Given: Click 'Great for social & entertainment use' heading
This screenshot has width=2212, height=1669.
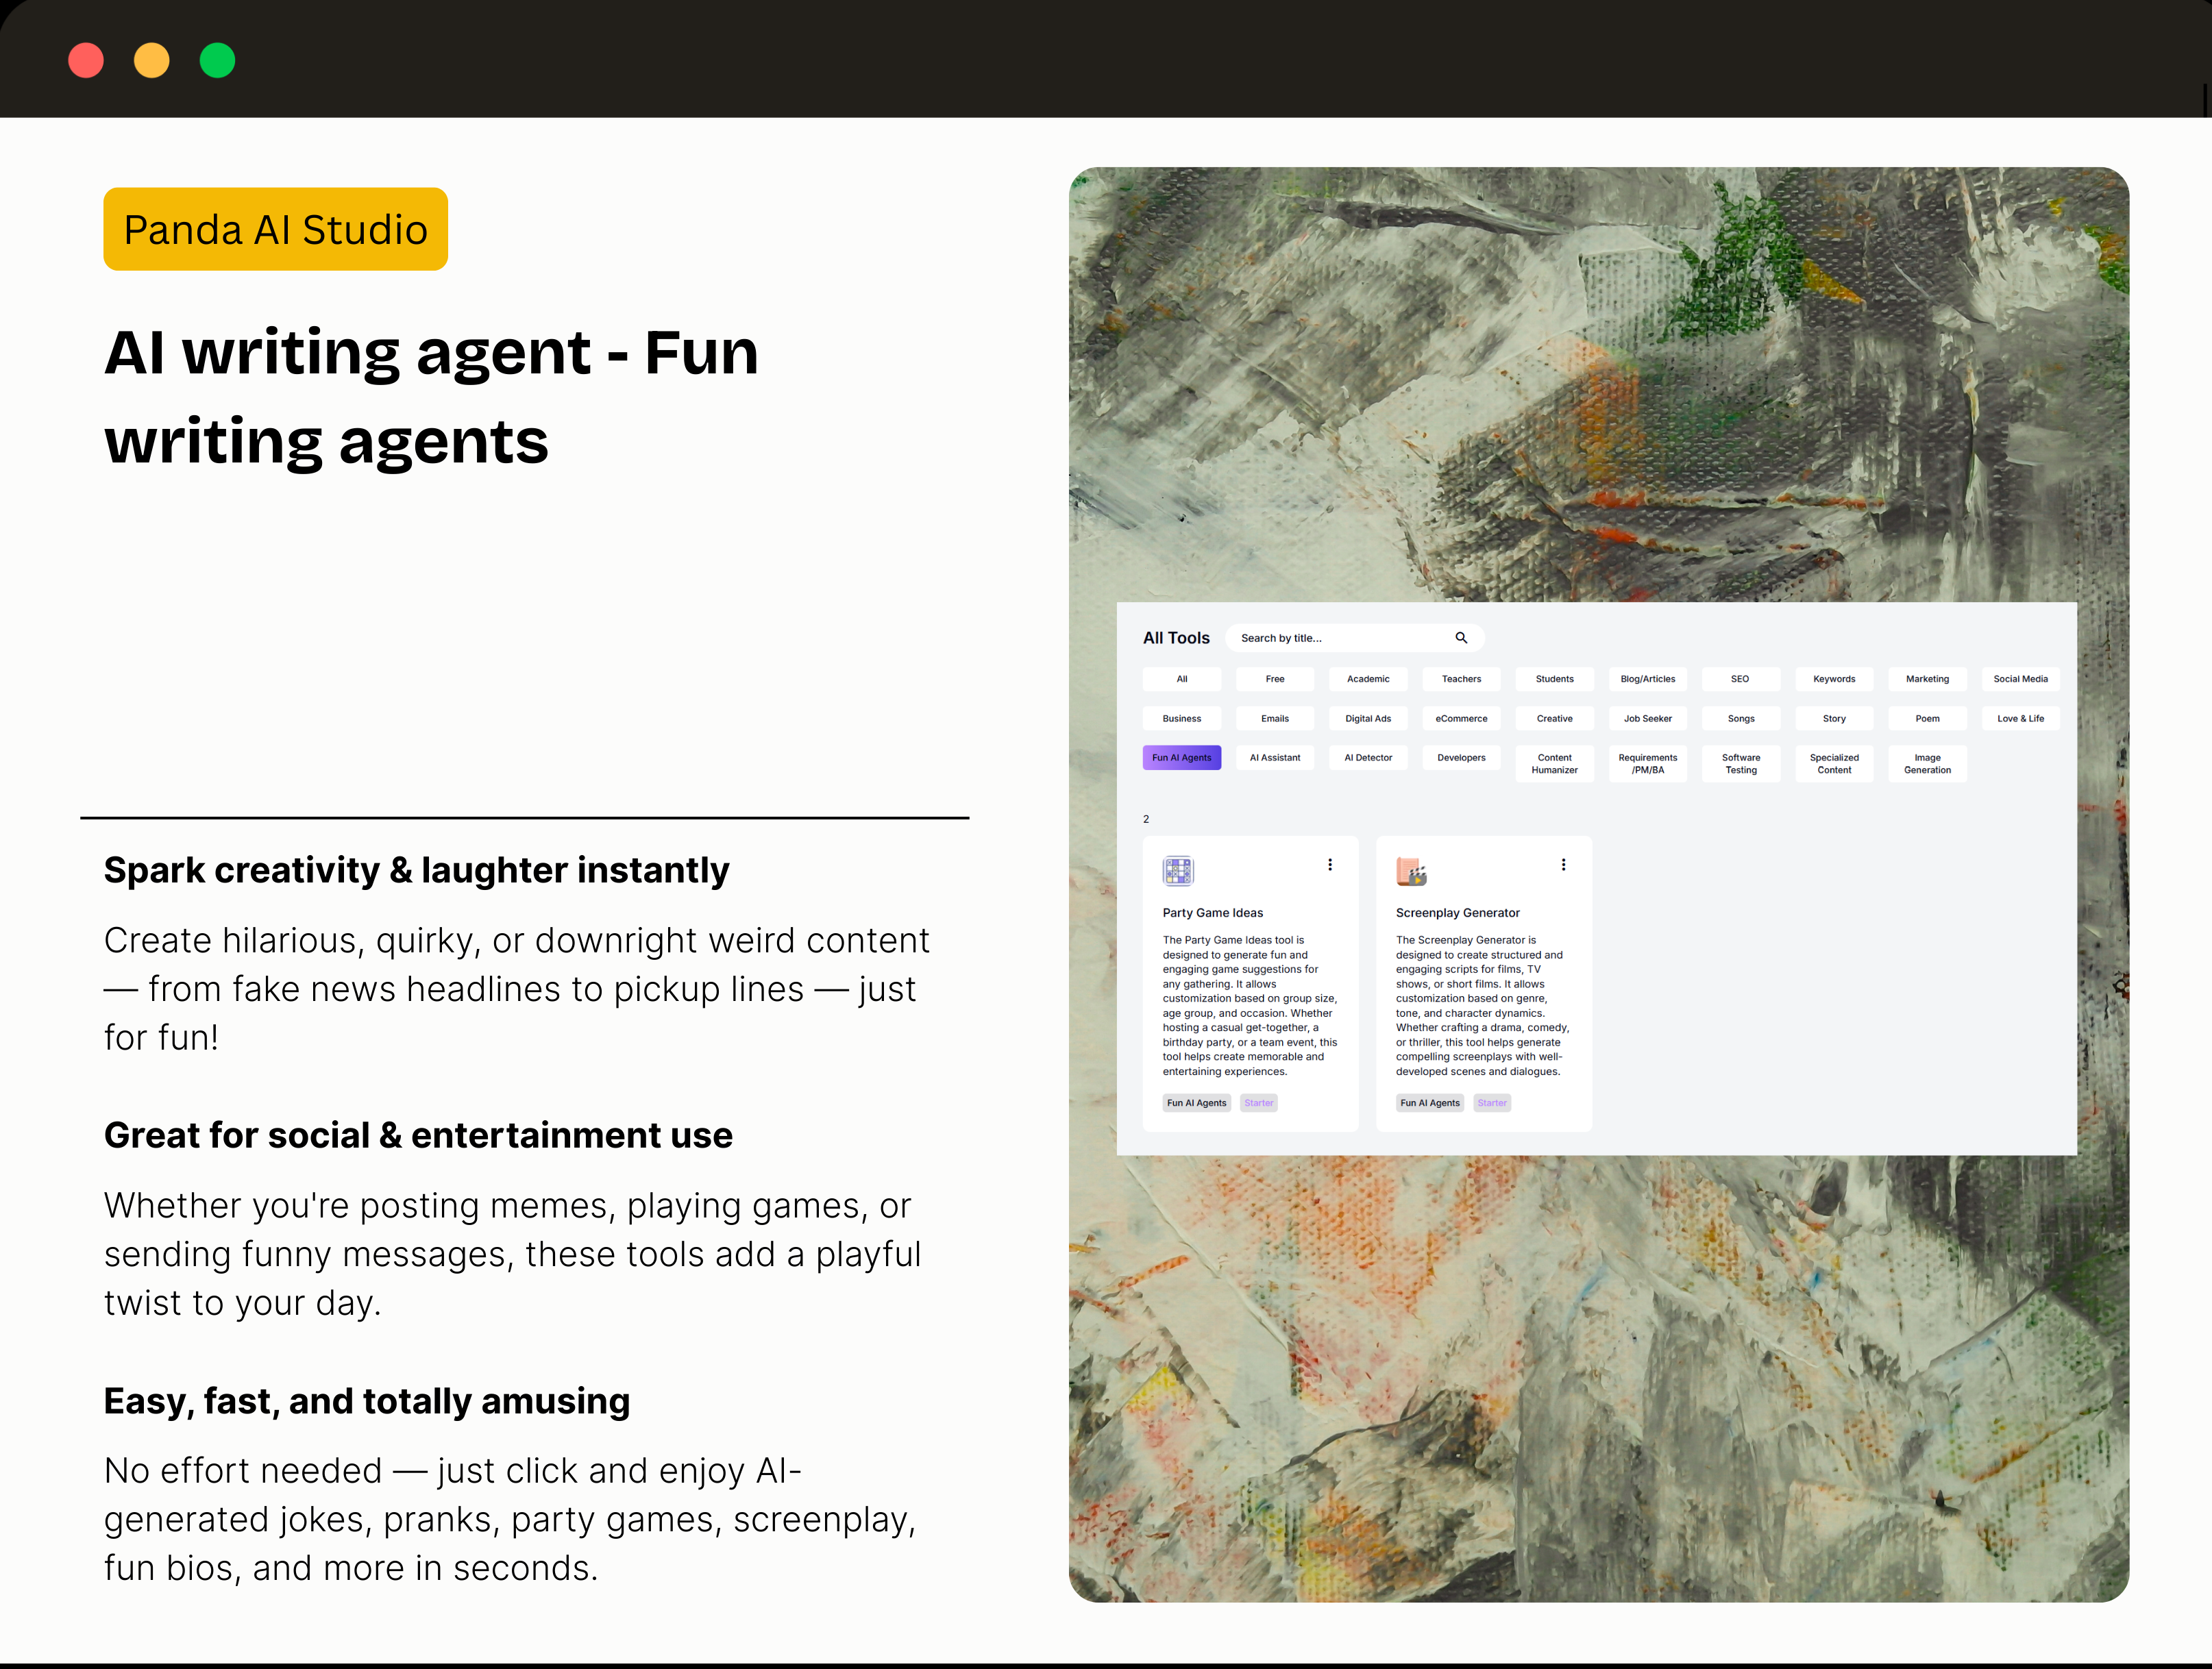Looking at the screenshot, I should coord(418,1135).
